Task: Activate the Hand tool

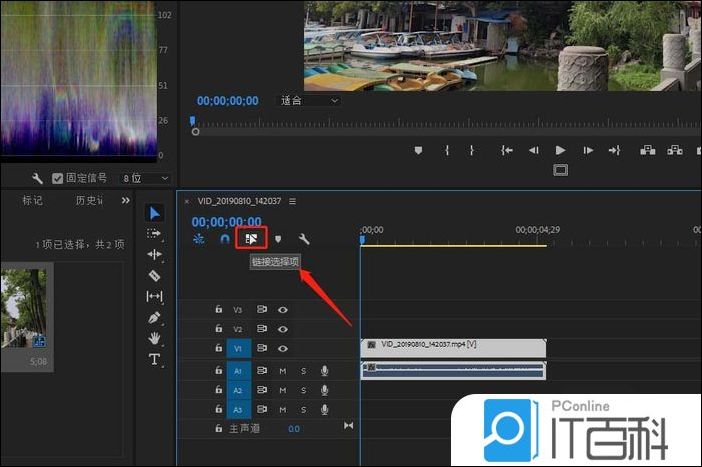Action: (154, 338)
